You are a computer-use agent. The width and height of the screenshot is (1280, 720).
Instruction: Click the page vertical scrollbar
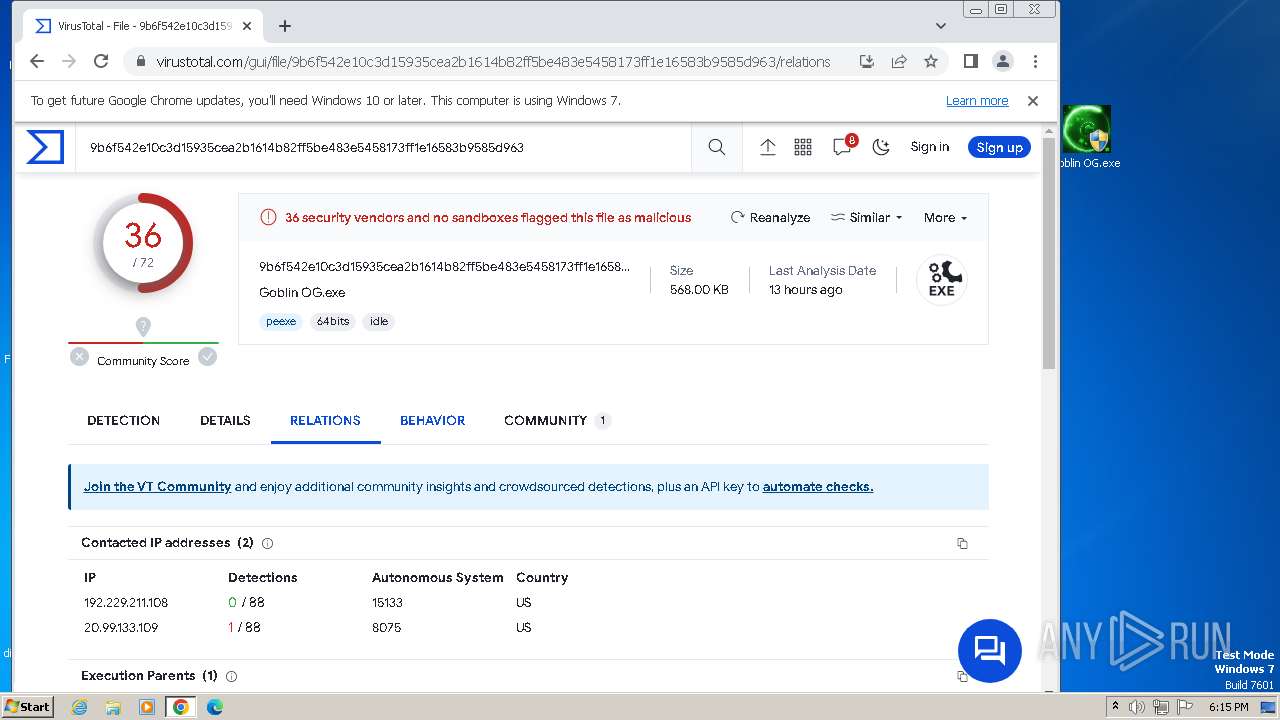point(1049,255)
